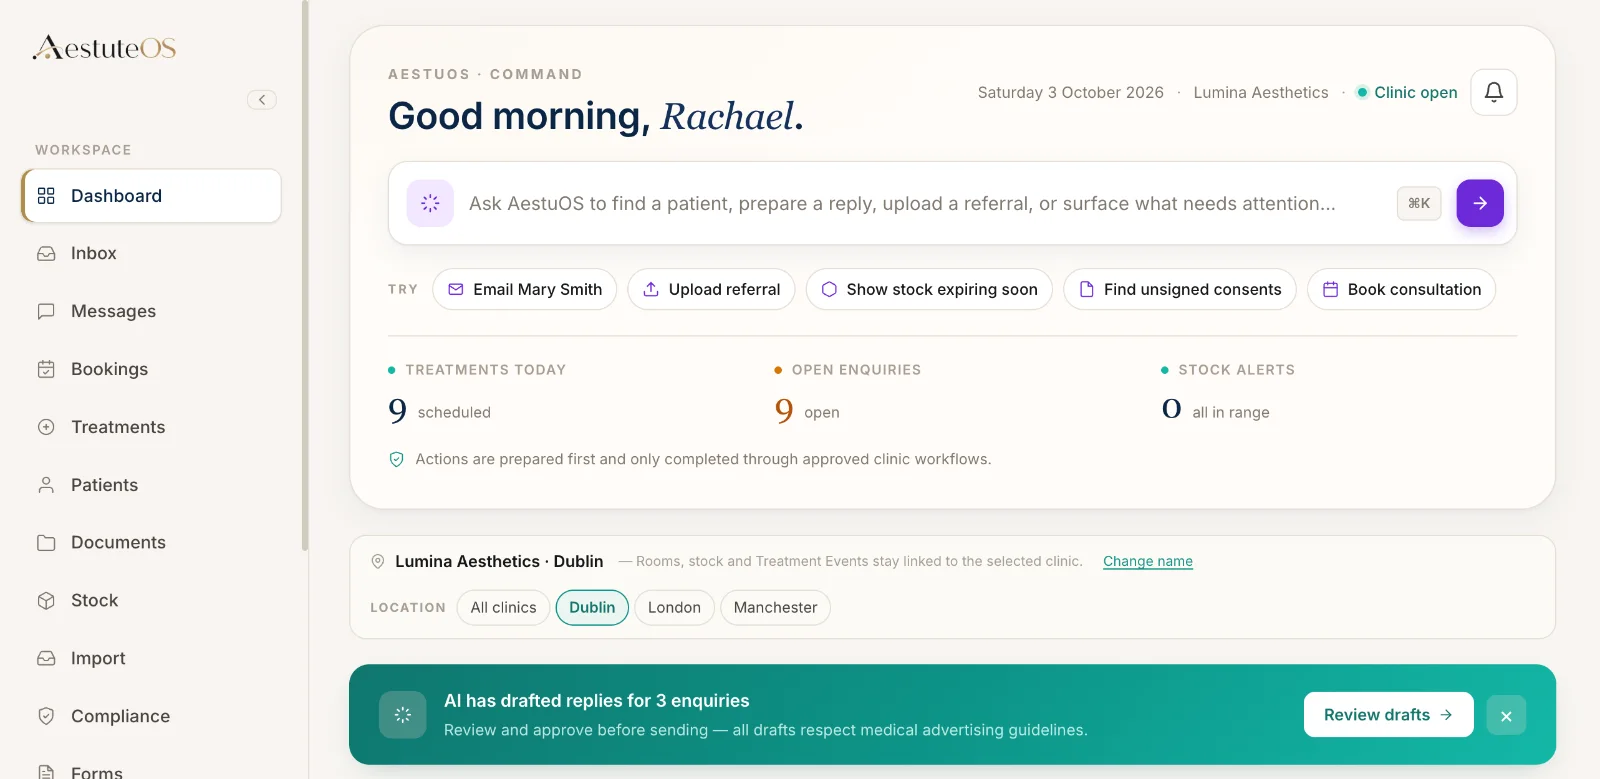Select the Upload referral suggestion
The image size is (1600, 779).
tap(711, 289)
